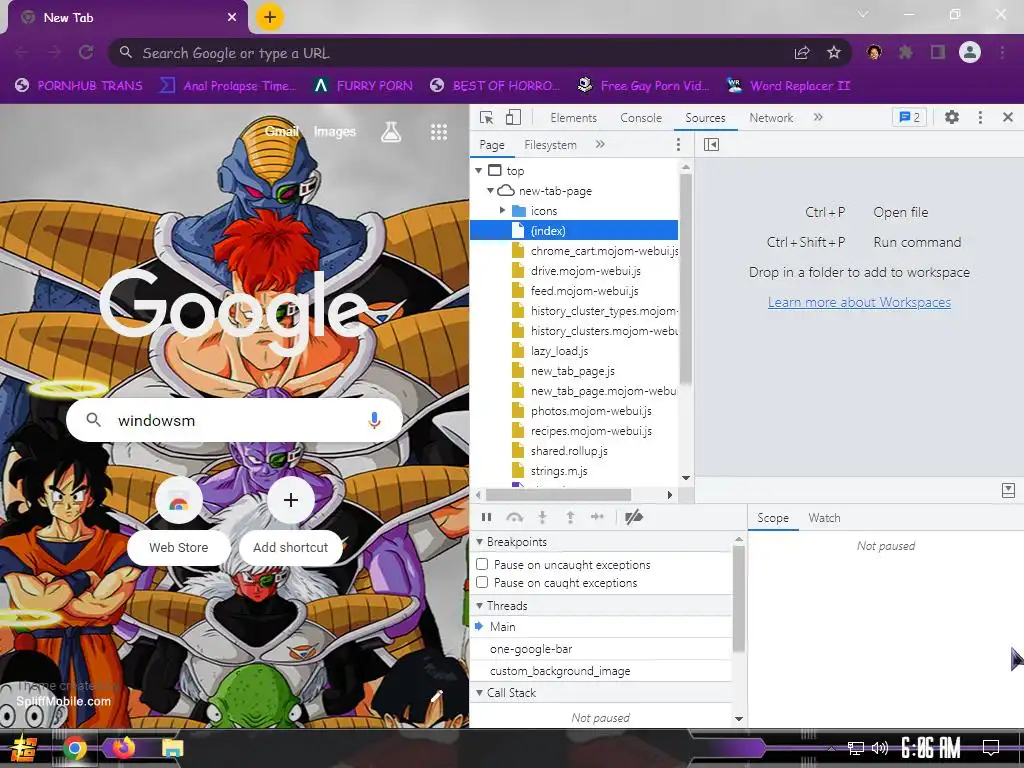The image size is (1024, 768).
Task: Click the customize page pencil icon
Action: [437, 697]
